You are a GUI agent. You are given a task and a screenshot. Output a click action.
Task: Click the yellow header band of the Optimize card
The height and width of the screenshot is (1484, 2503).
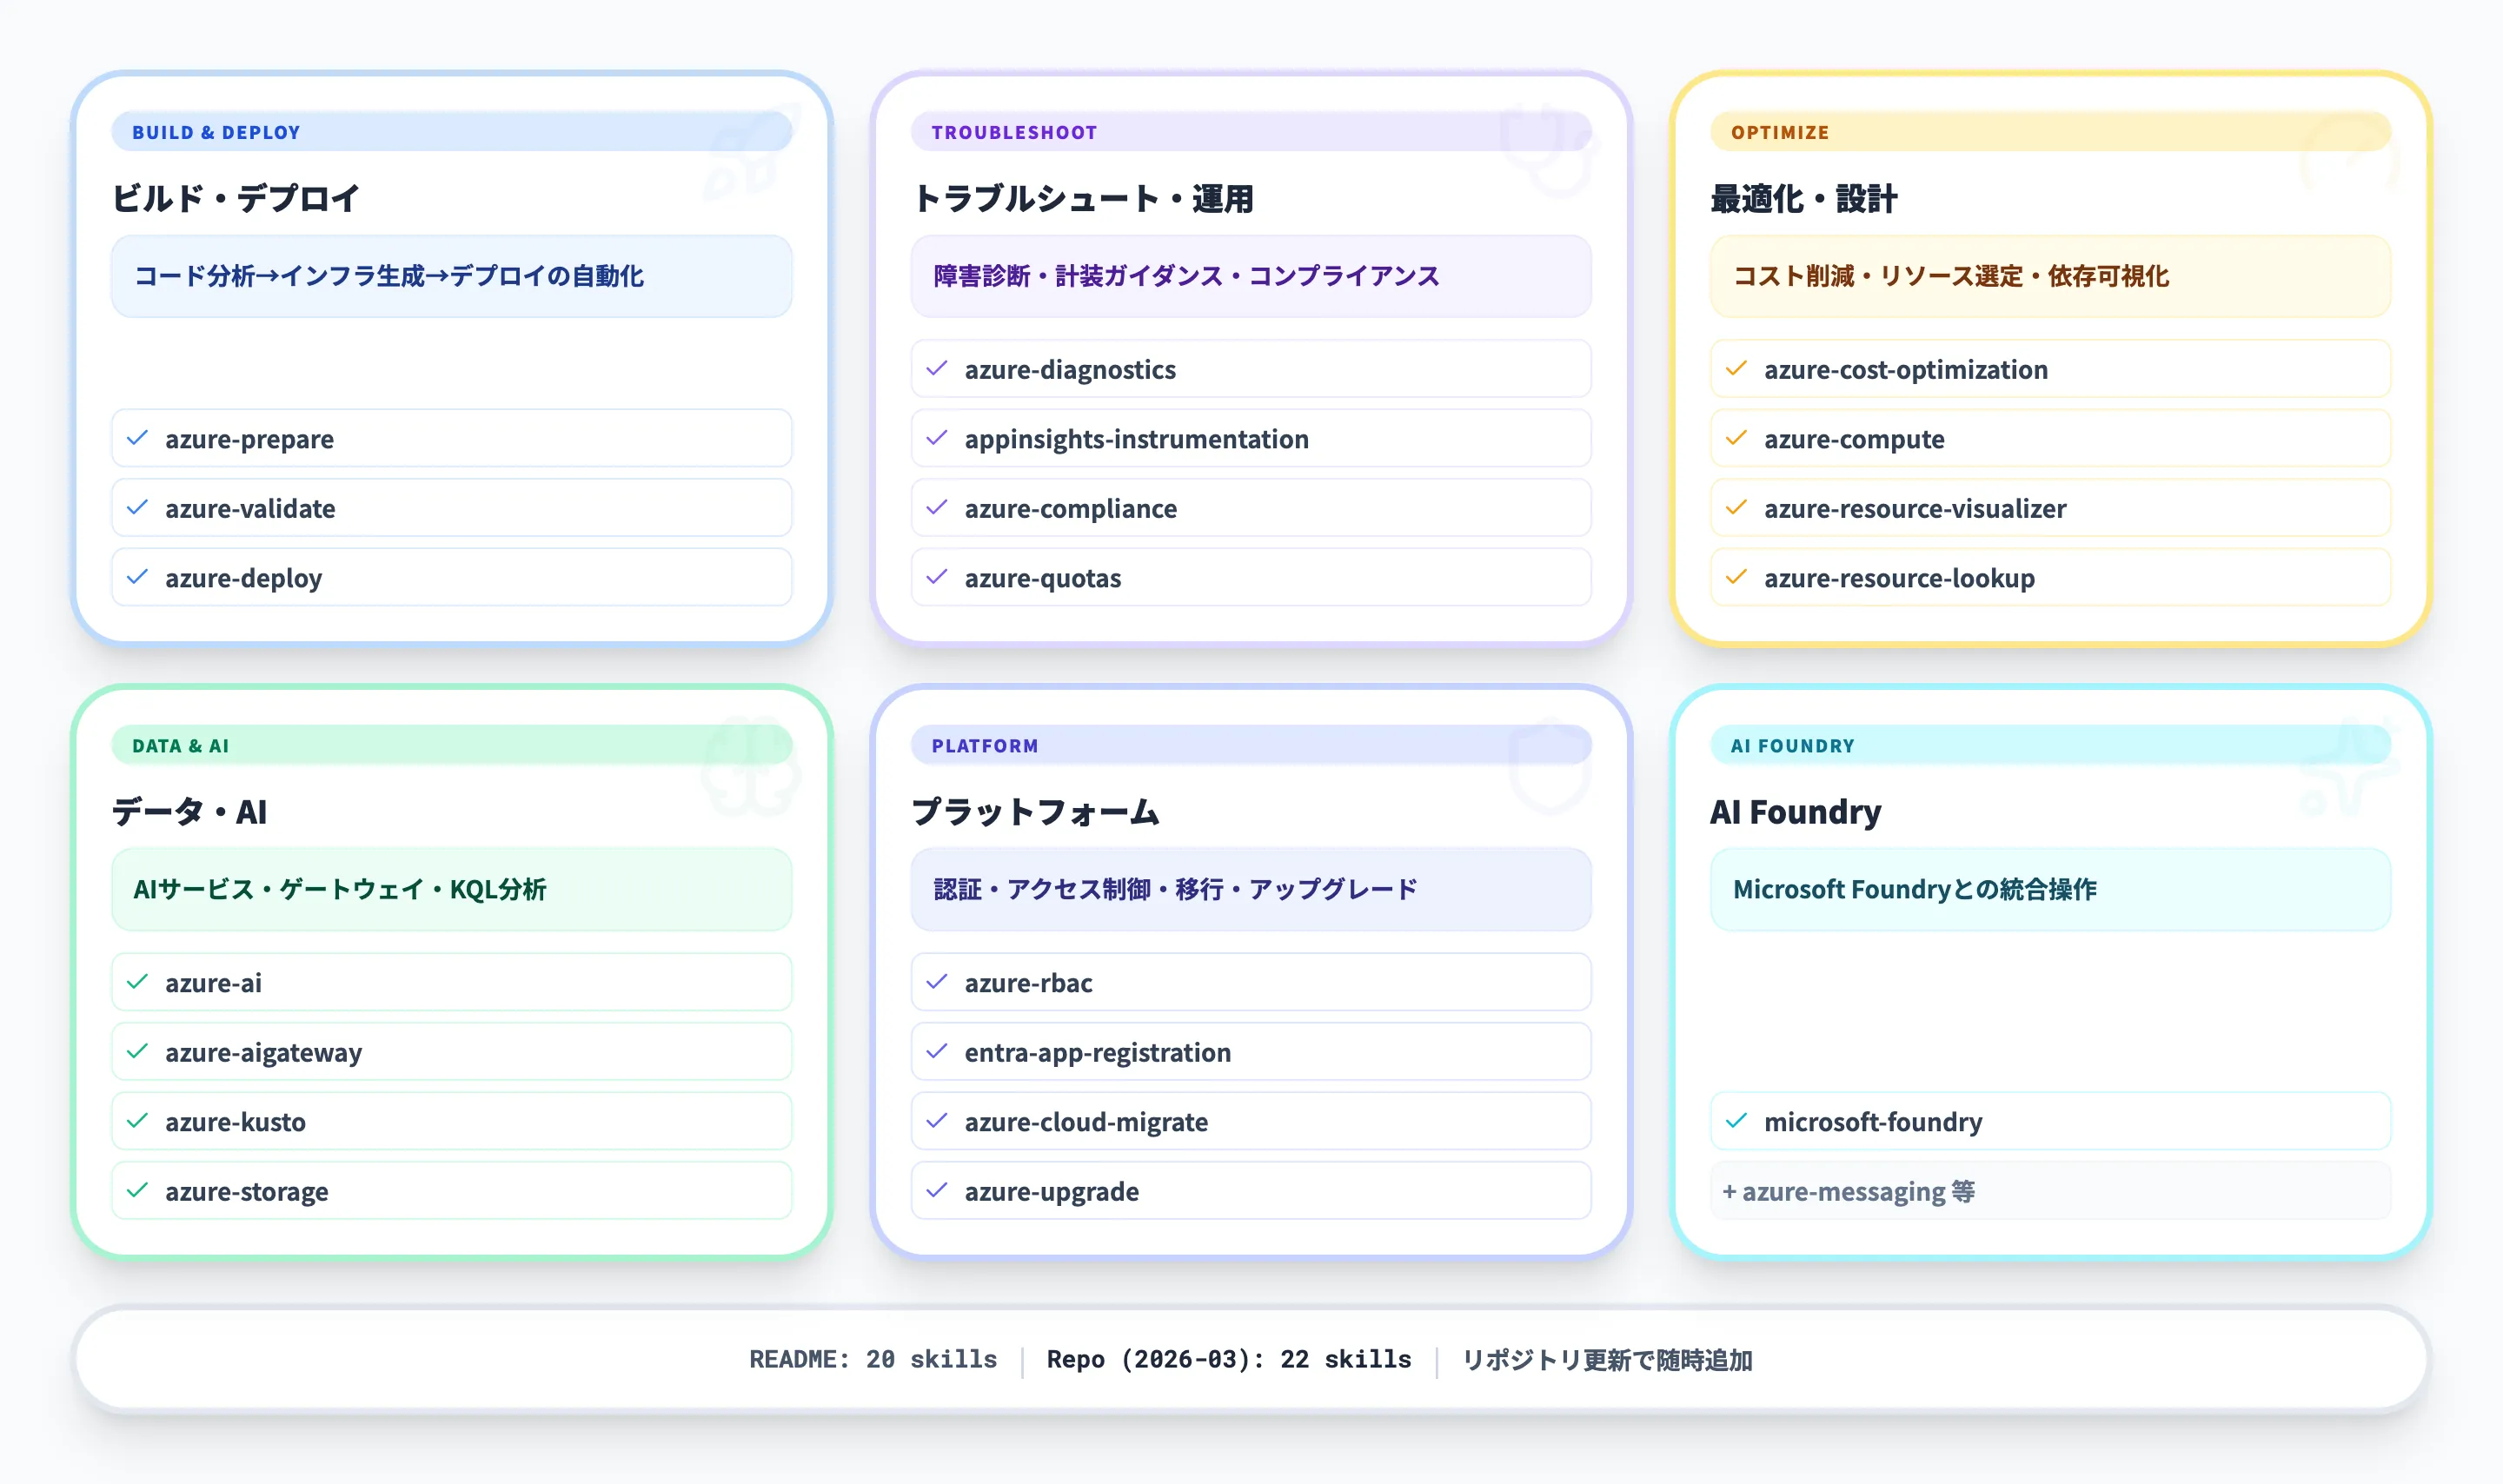[x=2049, y=131]
